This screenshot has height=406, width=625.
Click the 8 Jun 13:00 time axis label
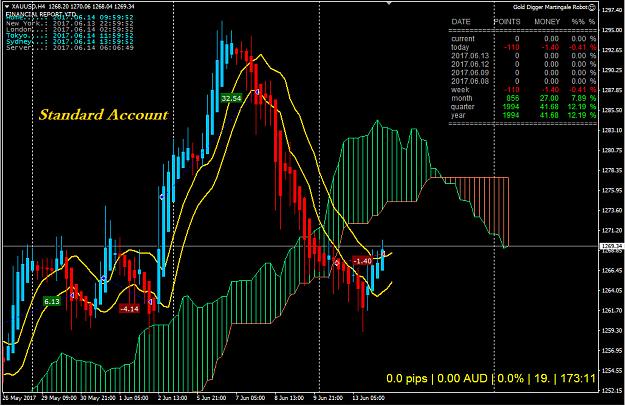pos(288,398)
